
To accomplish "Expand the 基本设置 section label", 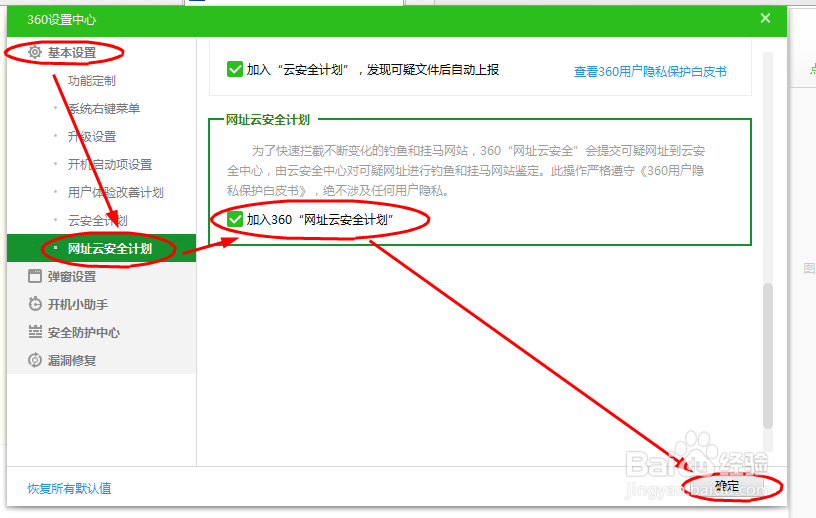I will [72, 53].
